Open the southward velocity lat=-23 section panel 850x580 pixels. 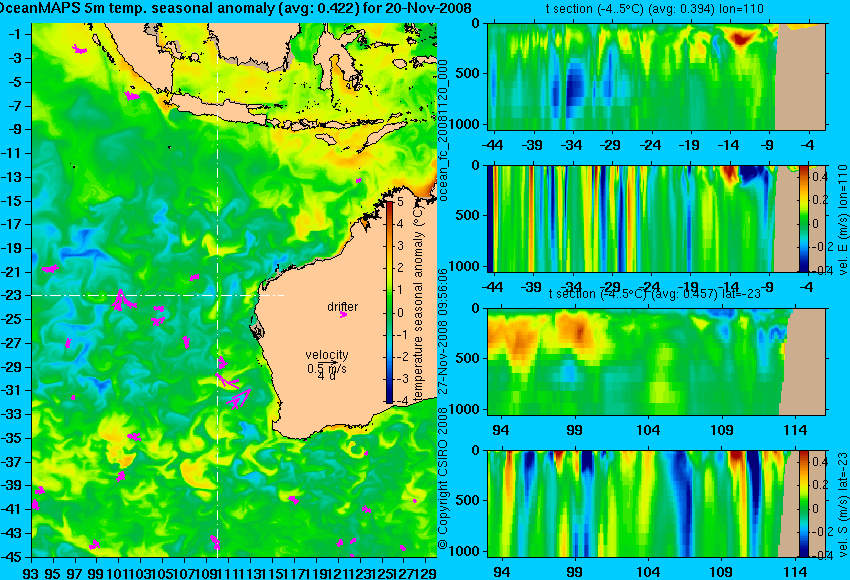pos(656,504)
